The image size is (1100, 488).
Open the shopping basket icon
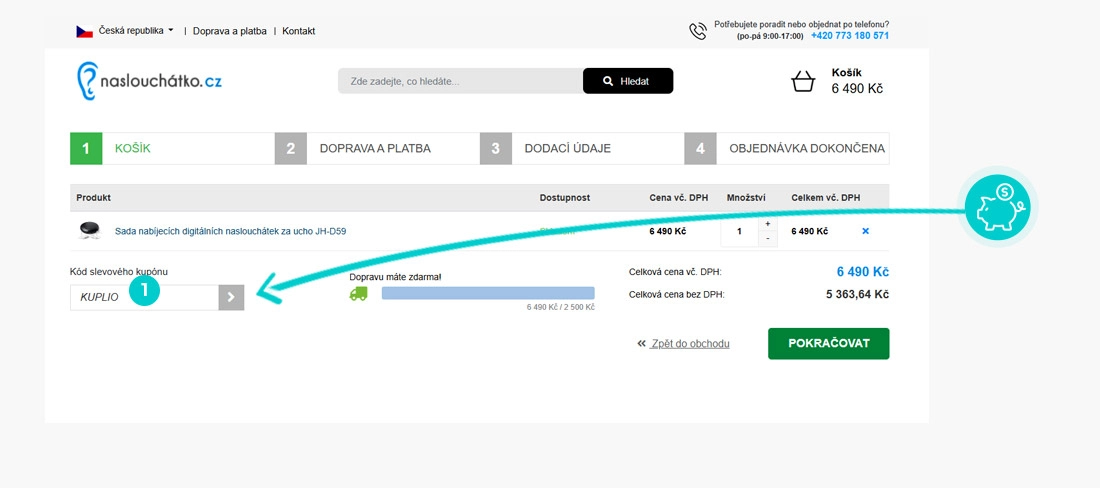click(x=803, y=81)
